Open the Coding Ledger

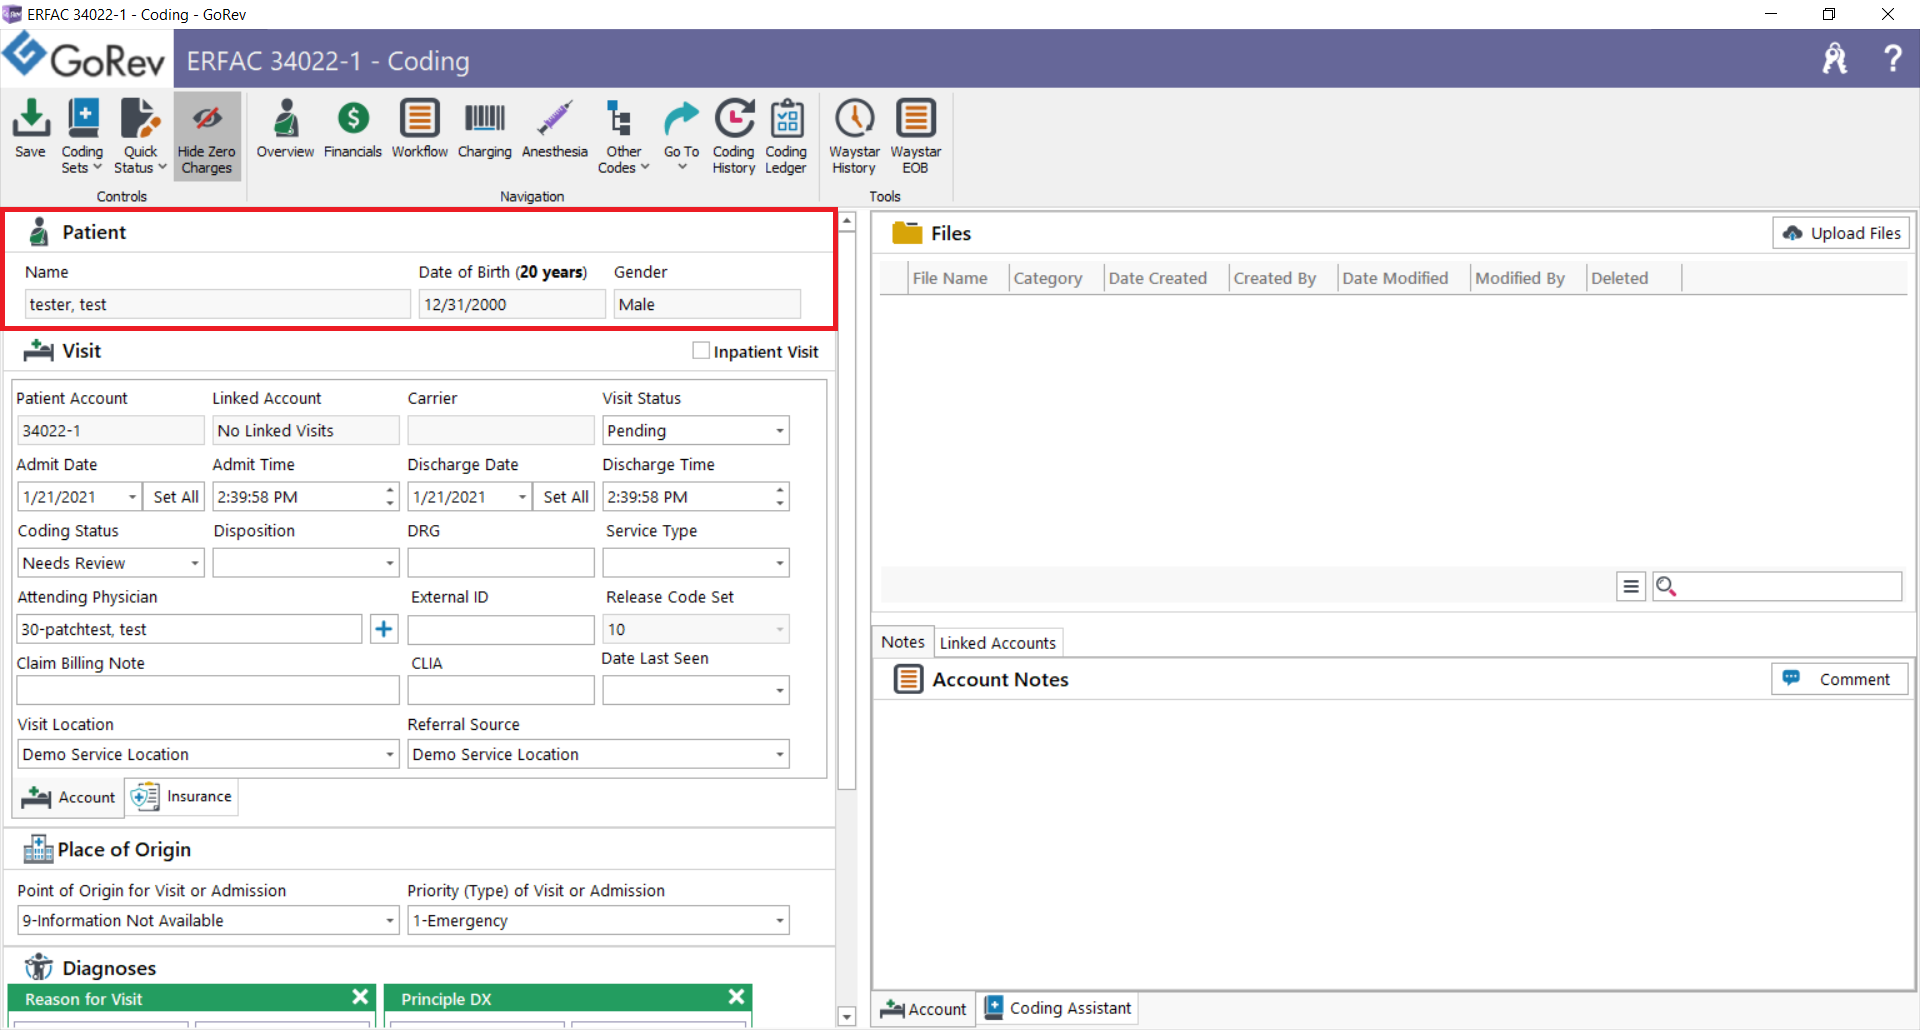pyautogui.click(x=787, y=136)
